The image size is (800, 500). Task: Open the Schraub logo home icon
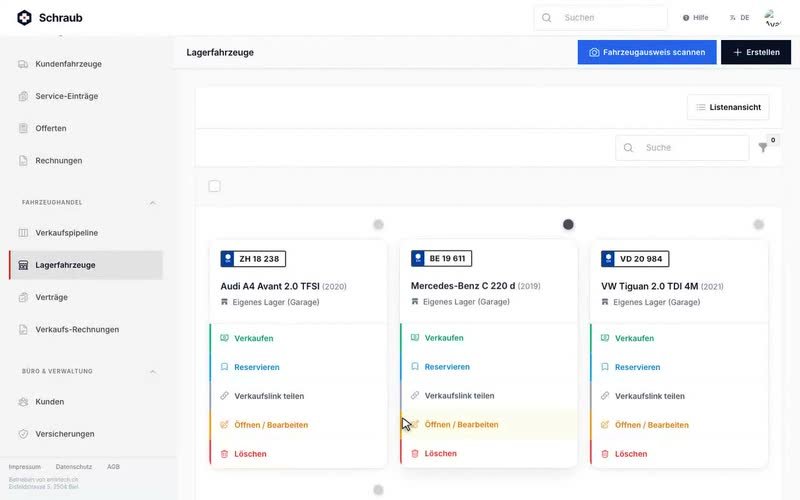[x=24, y=18]
